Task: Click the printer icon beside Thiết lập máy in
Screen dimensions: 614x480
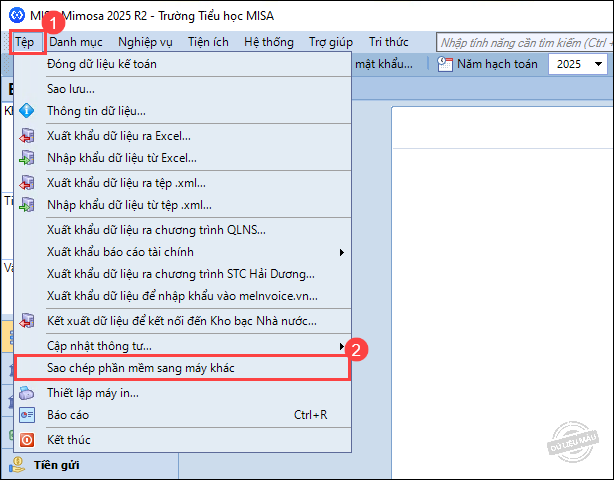Action: click(x=27, y=393)
